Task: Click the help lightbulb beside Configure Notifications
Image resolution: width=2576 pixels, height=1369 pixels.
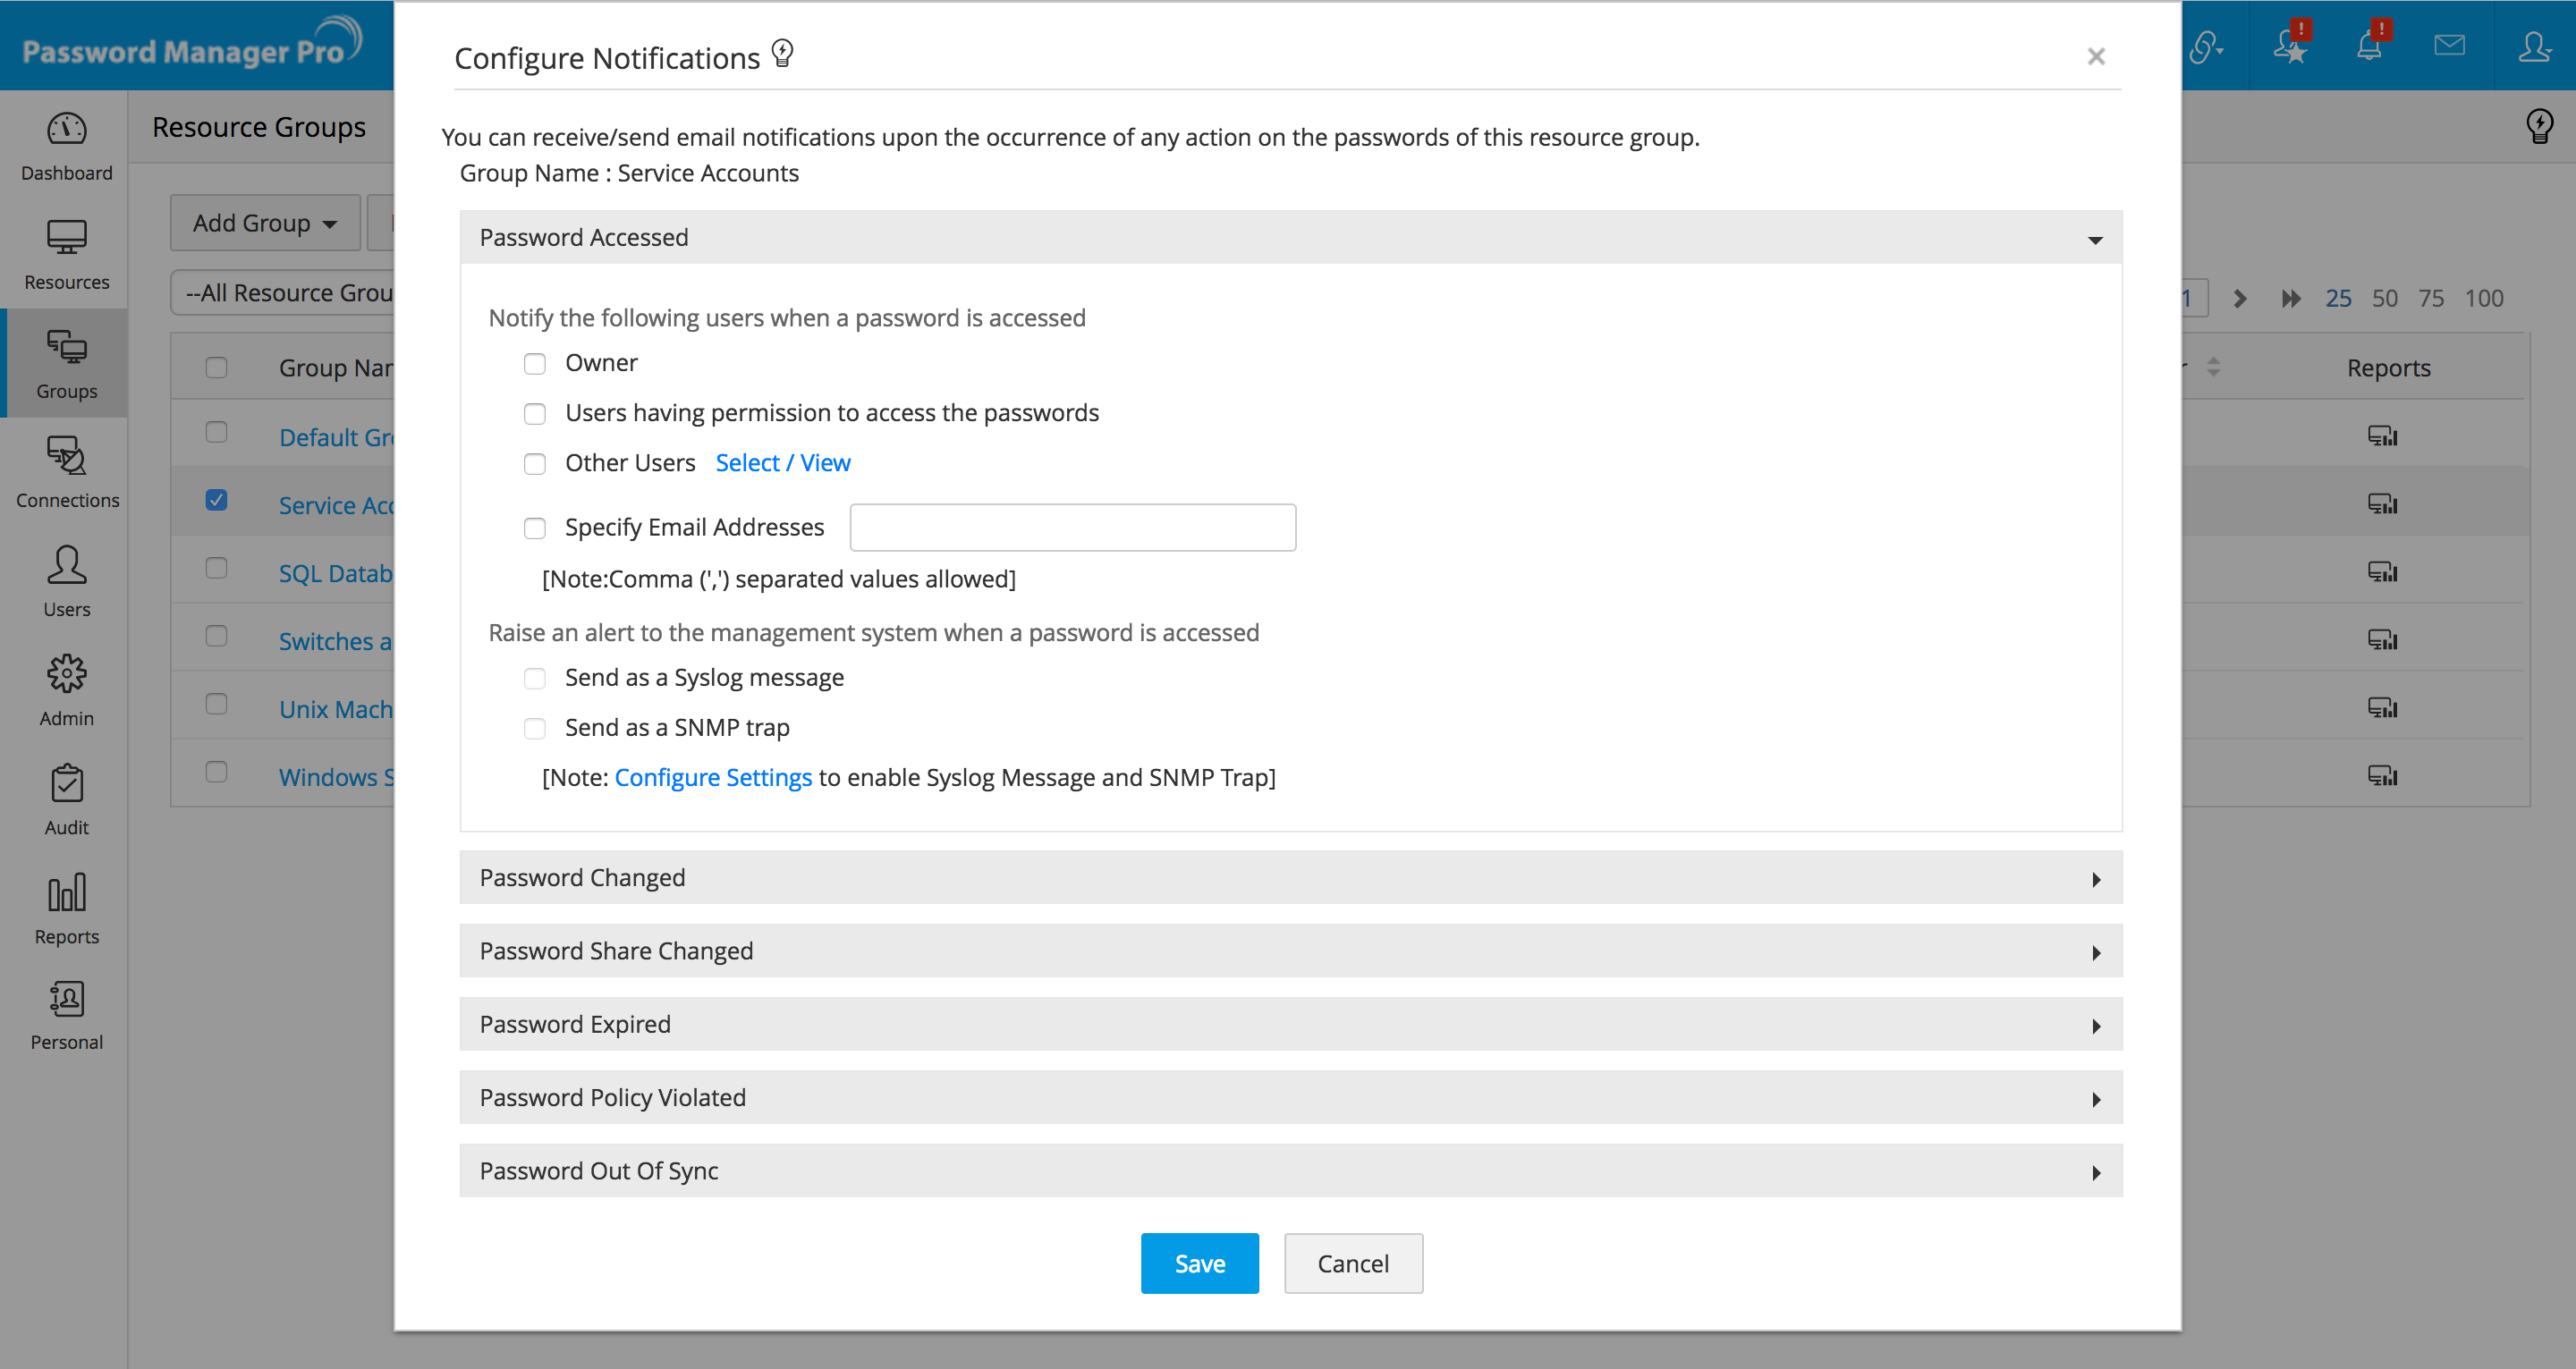Action: 783,54
